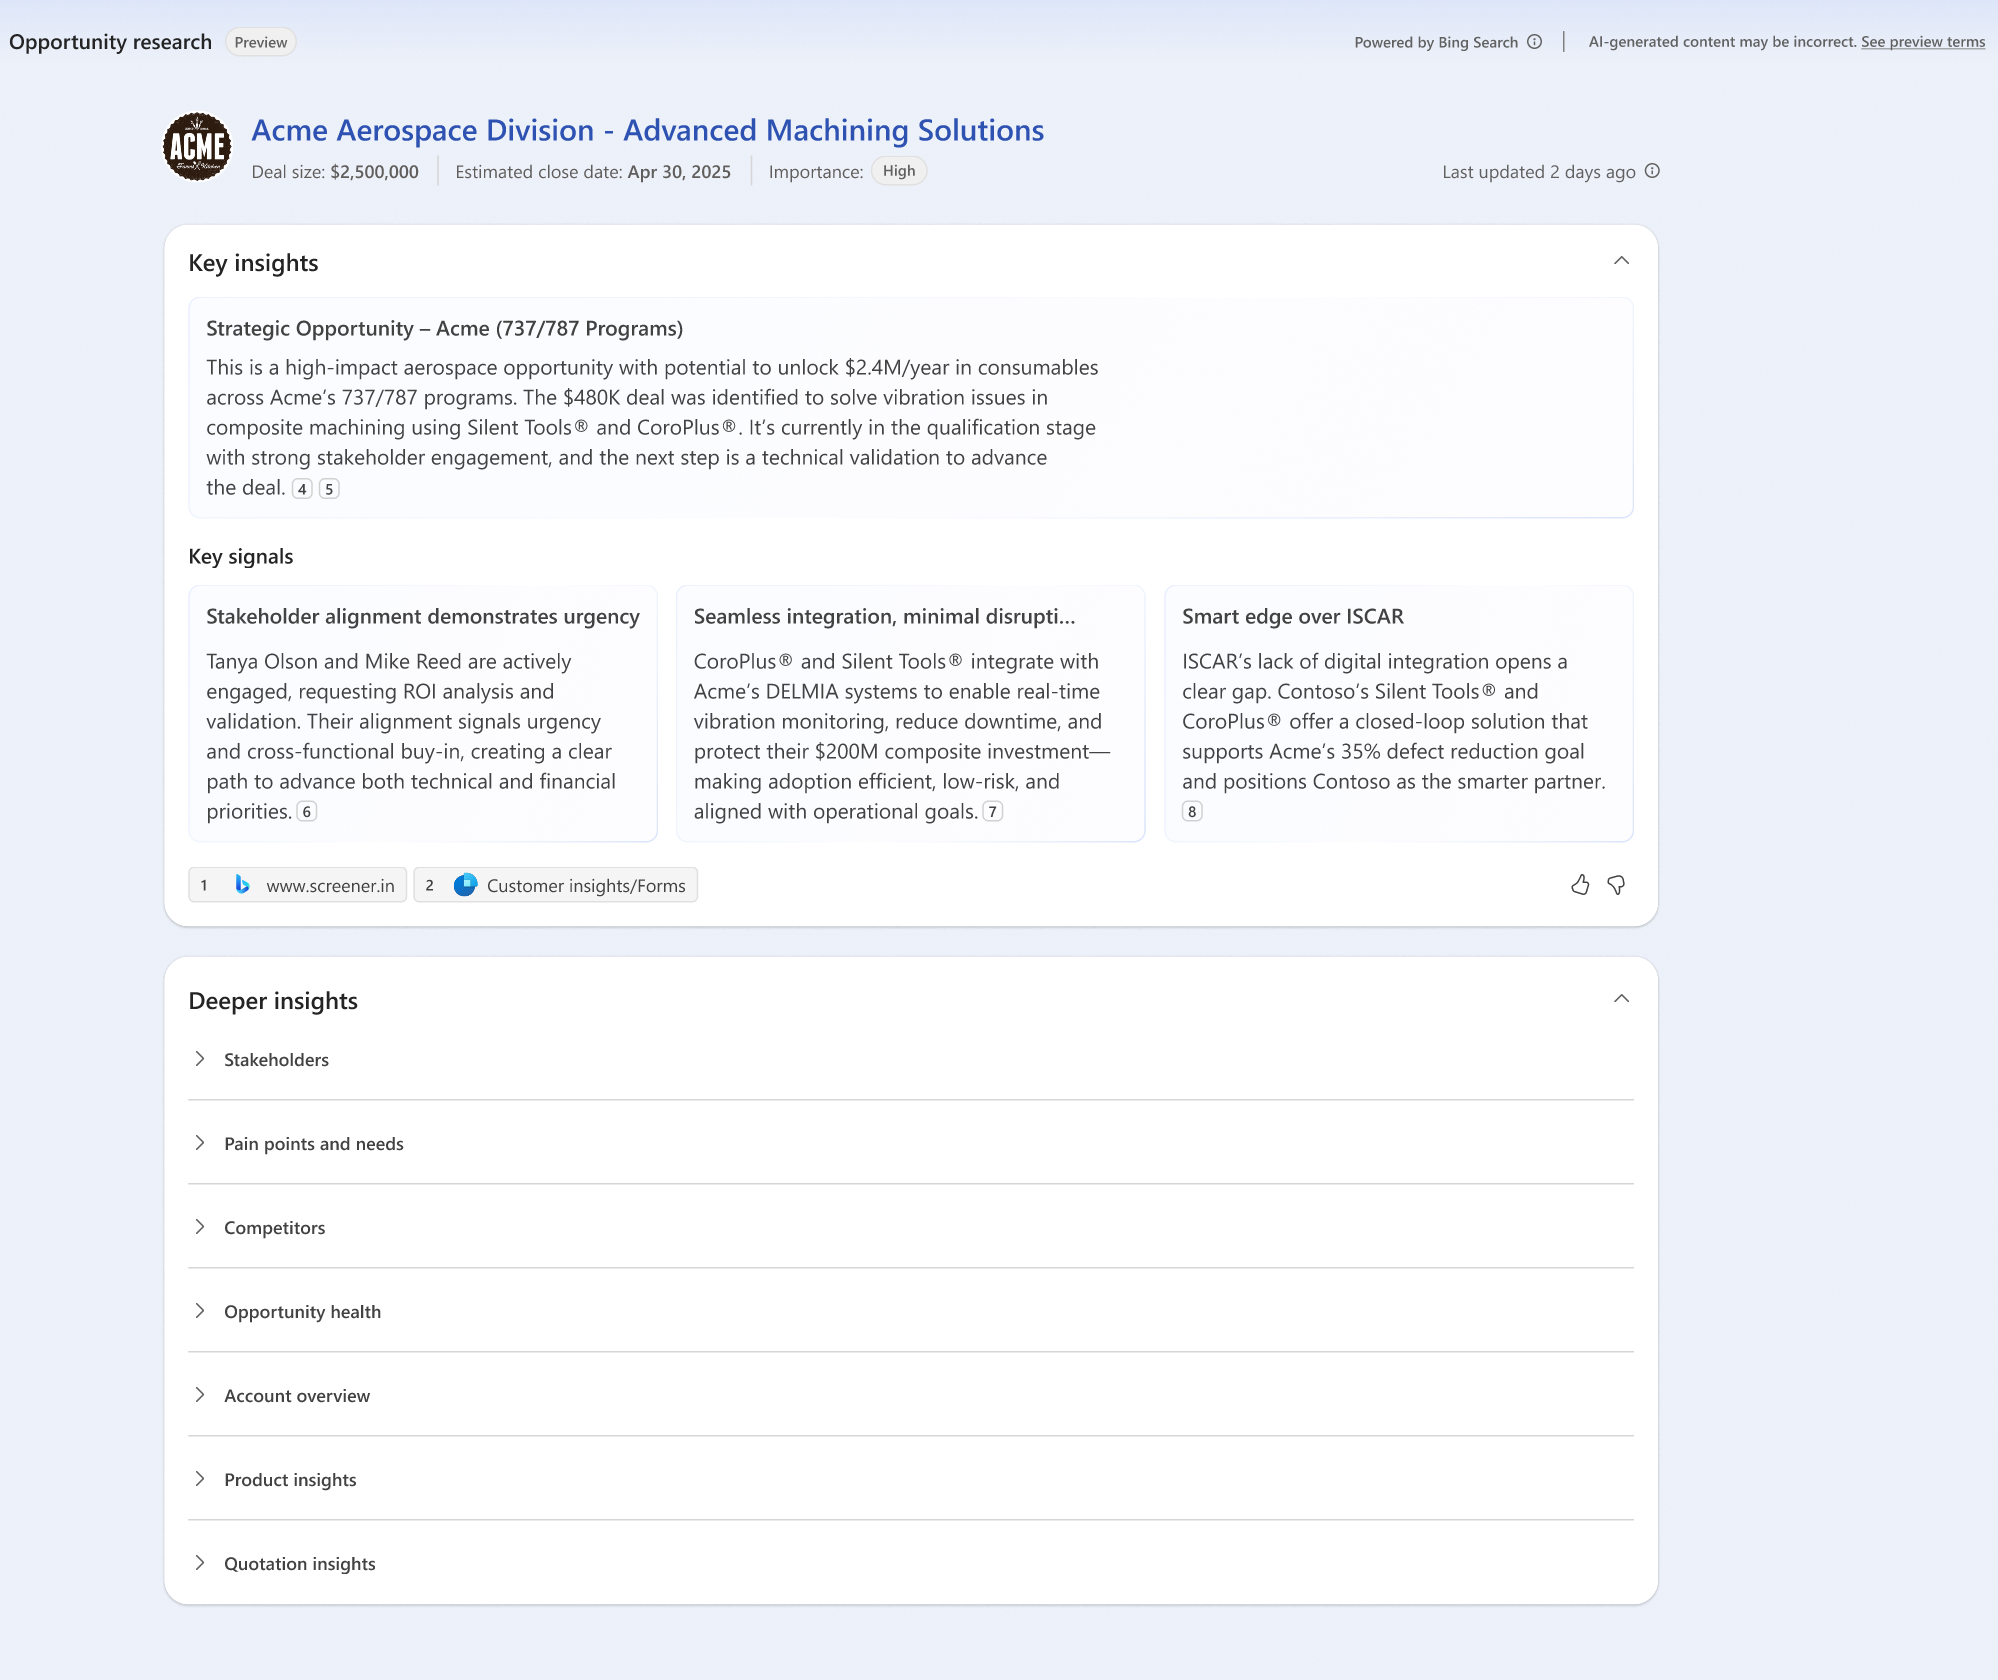This screenshot has height=1680, width=1998.
Task: Click the info icon next to Last updated
Action: tap(1651, 172)
